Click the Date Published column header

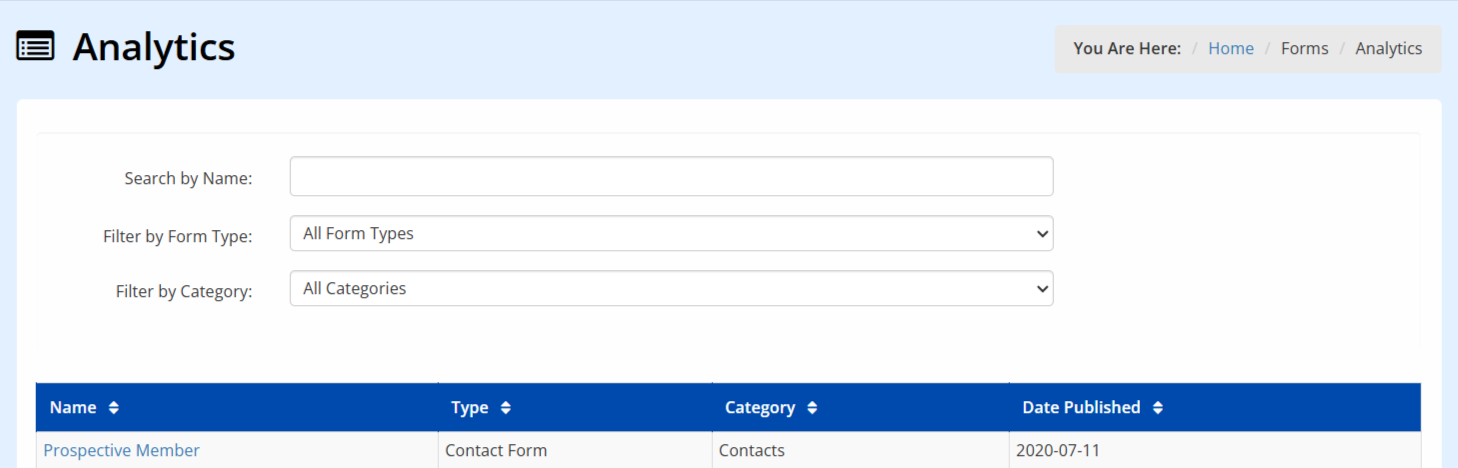coord(1081,408)
